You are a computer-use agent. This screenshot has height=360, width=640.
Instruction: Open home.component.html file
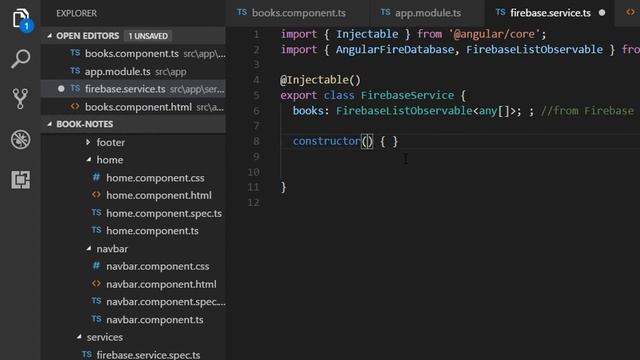coord(159,196)
